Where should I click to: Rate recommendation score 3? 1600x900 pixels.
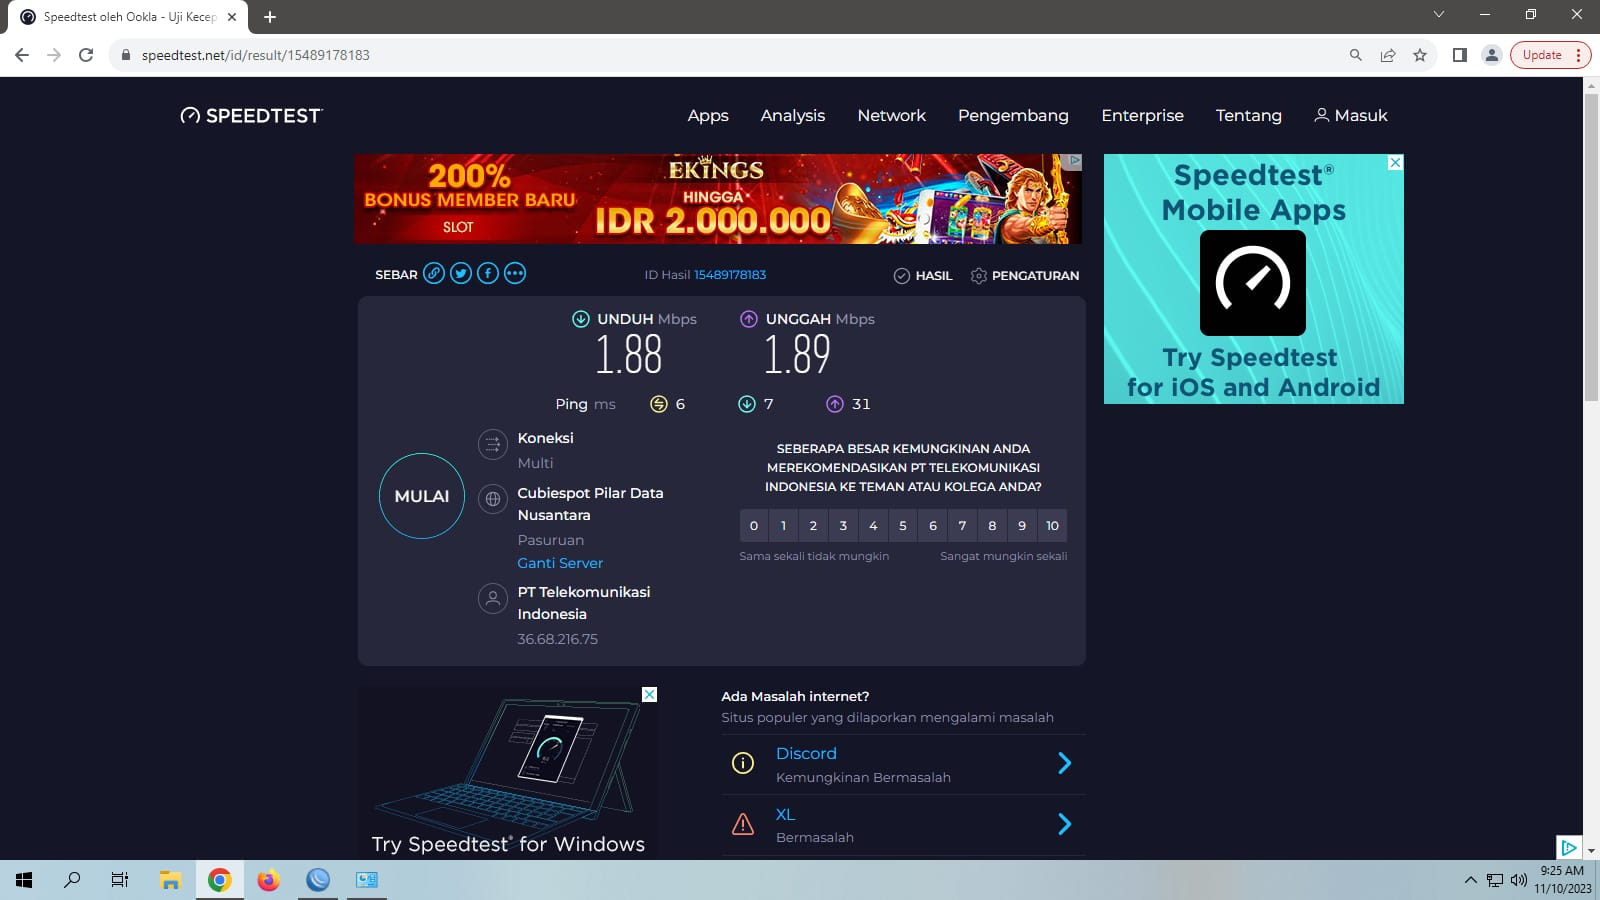[x=843, y=526]
